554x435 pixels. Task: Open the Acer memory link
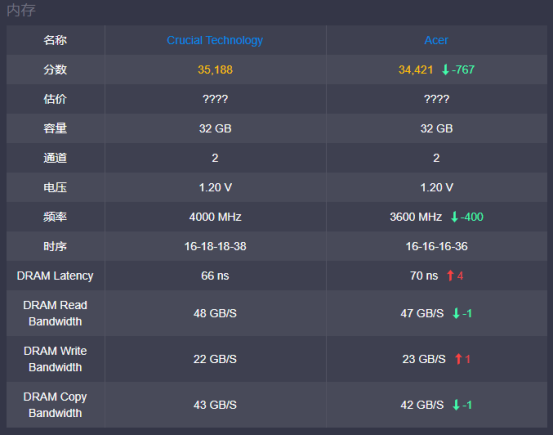436,40
